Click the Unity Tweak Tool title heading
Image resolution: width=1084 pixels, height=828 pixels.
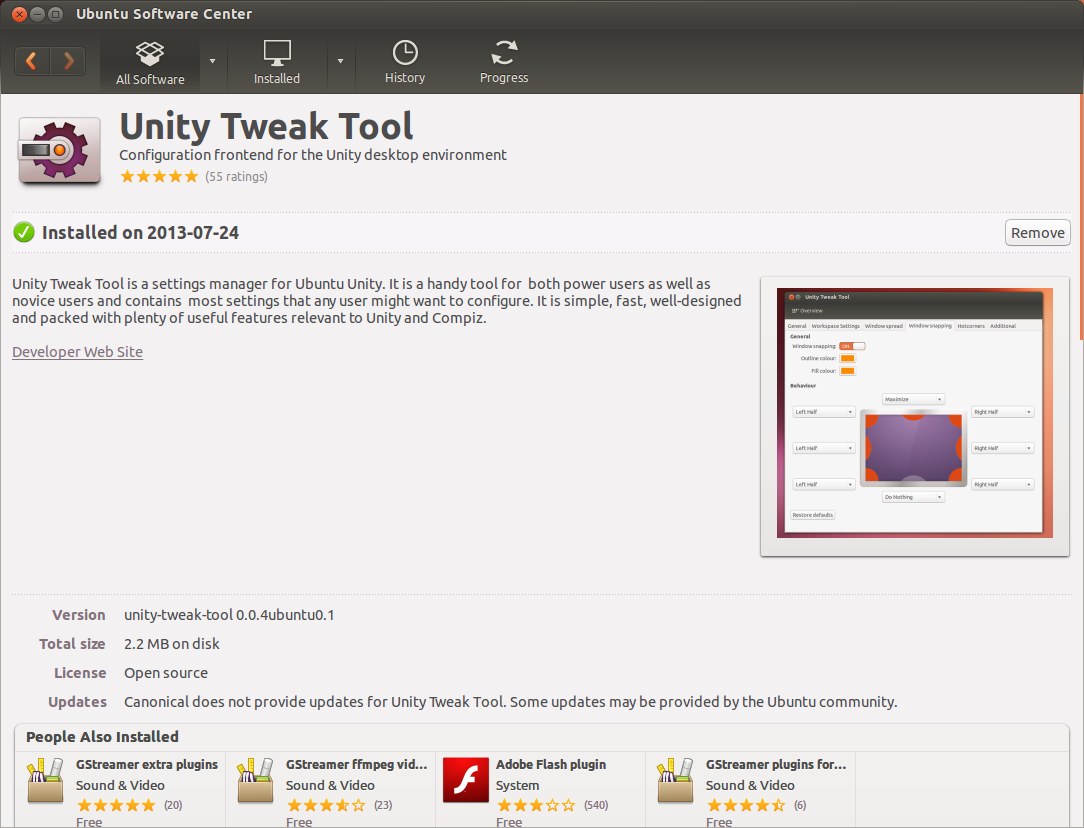tap(266, 126)
